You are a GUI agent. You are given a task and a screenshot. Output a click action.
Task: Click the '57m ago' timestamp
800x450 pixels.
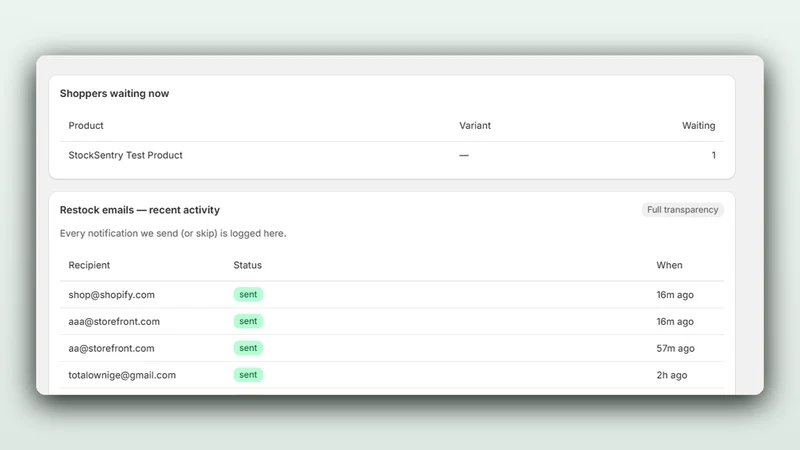click(675, 348)
